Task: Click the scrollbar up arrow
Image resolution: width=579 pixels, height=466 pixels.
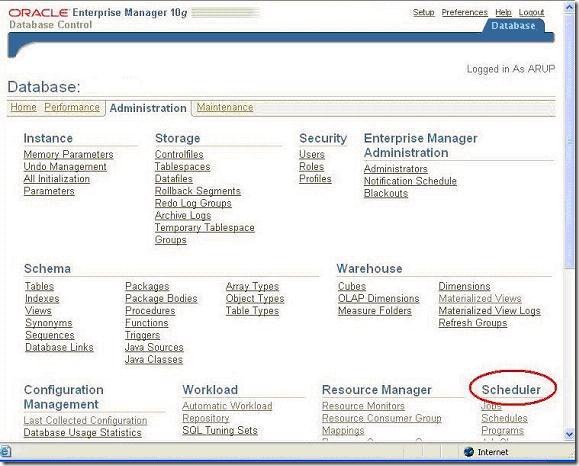Action: 569,8
